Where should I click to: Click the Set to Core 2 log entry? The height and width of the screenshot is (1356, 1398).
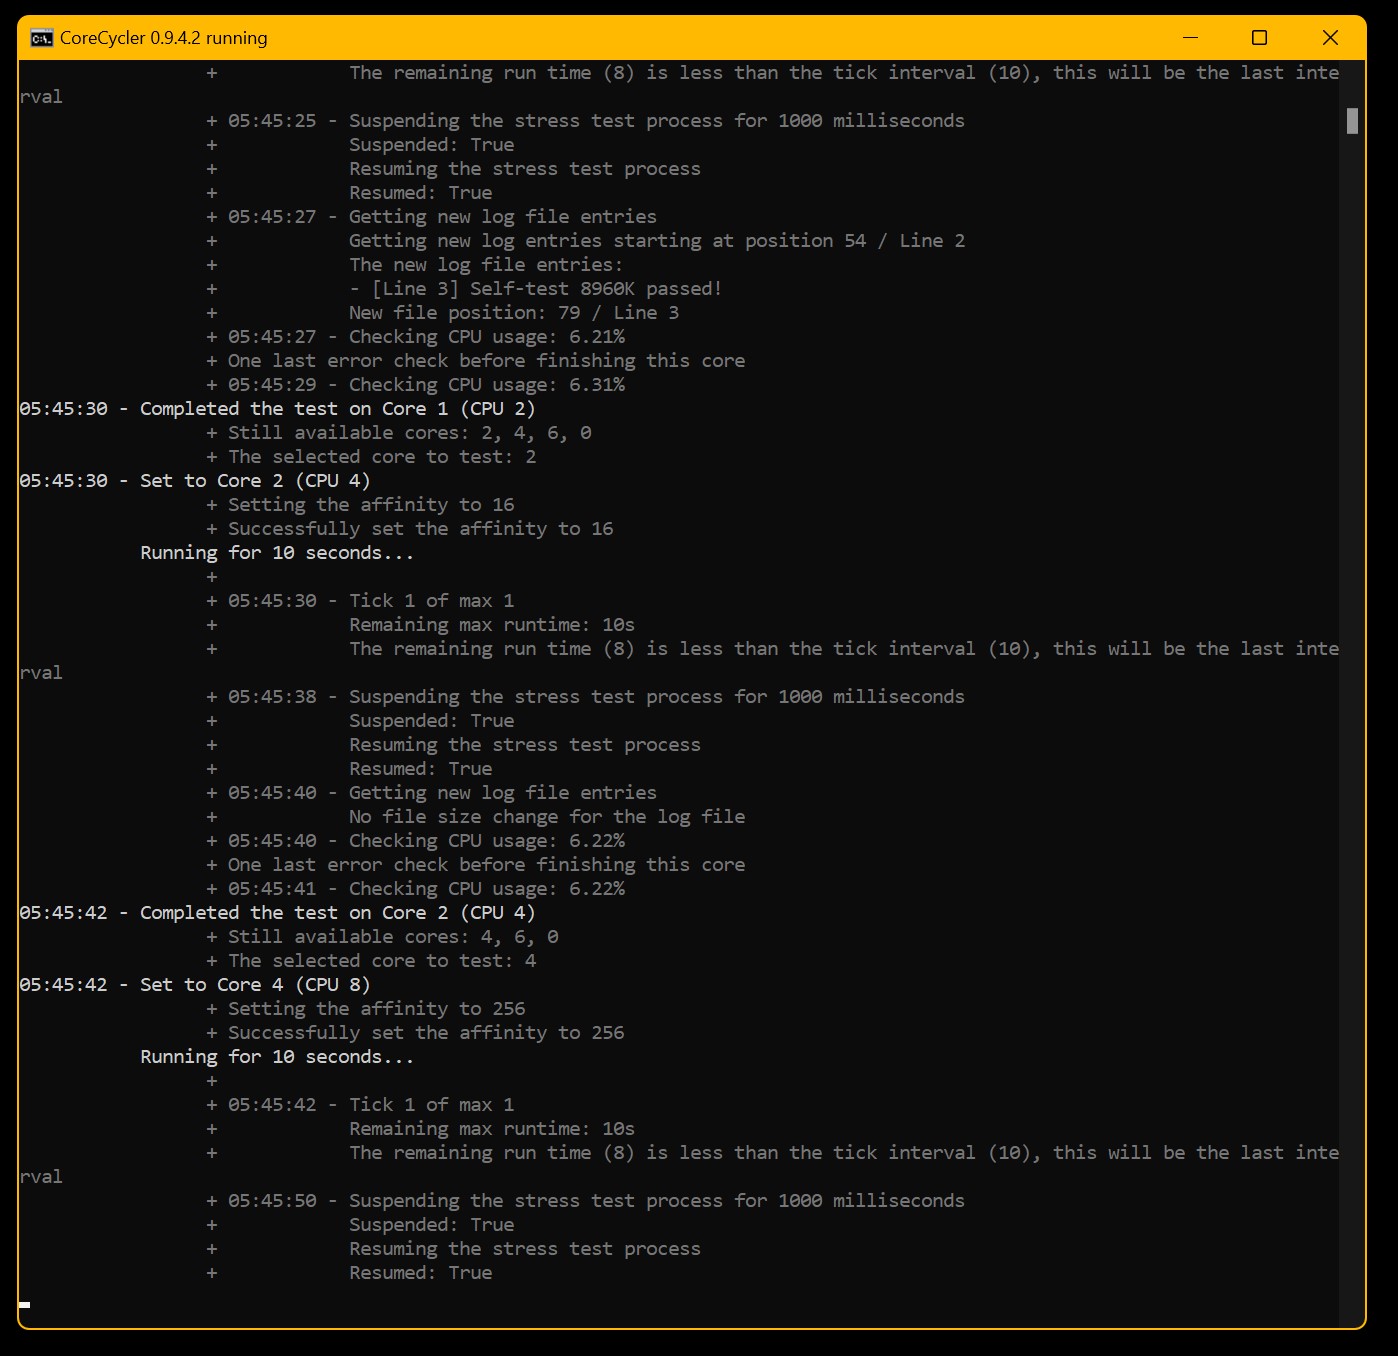point(194,480)
